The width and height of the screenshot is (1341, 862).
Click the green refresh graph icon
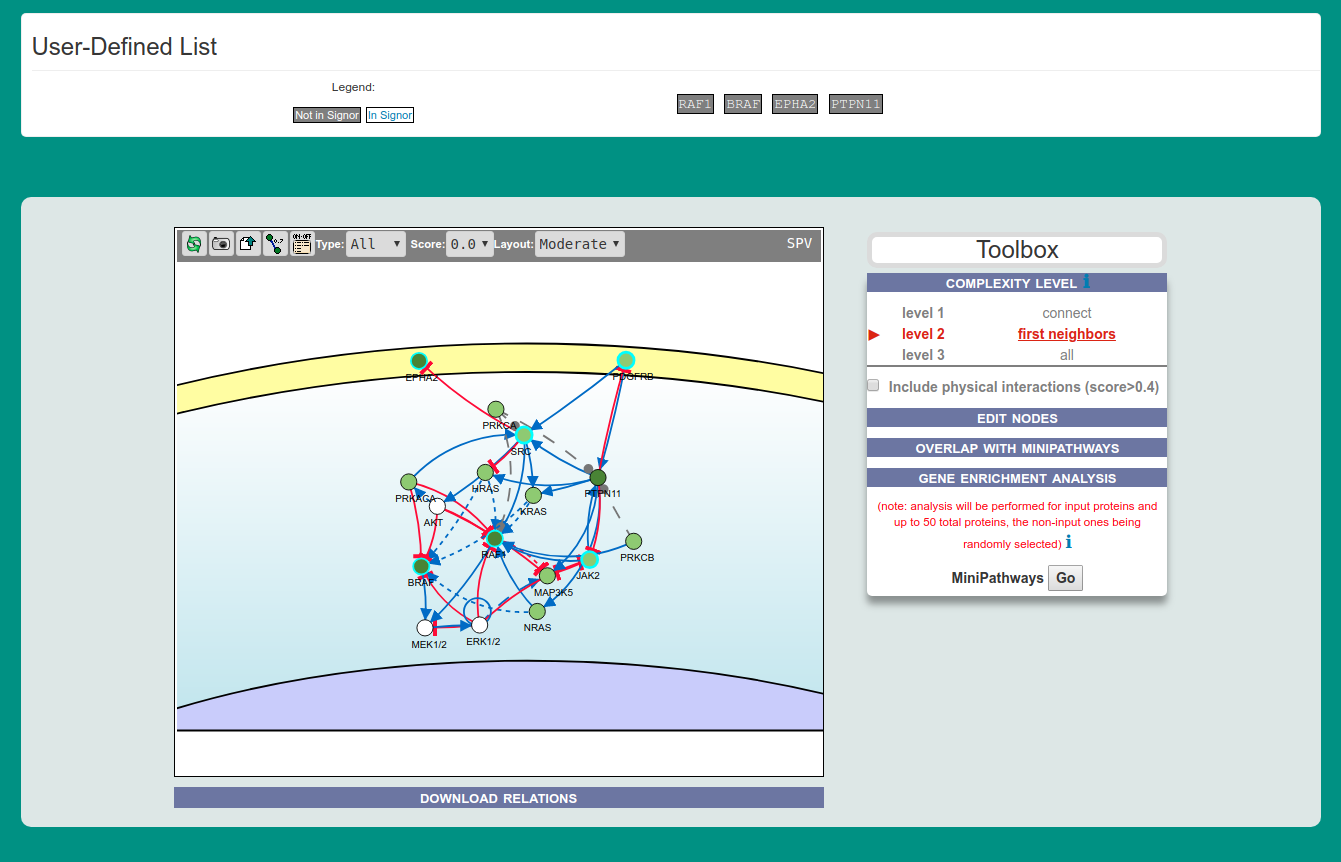(195, 243)
